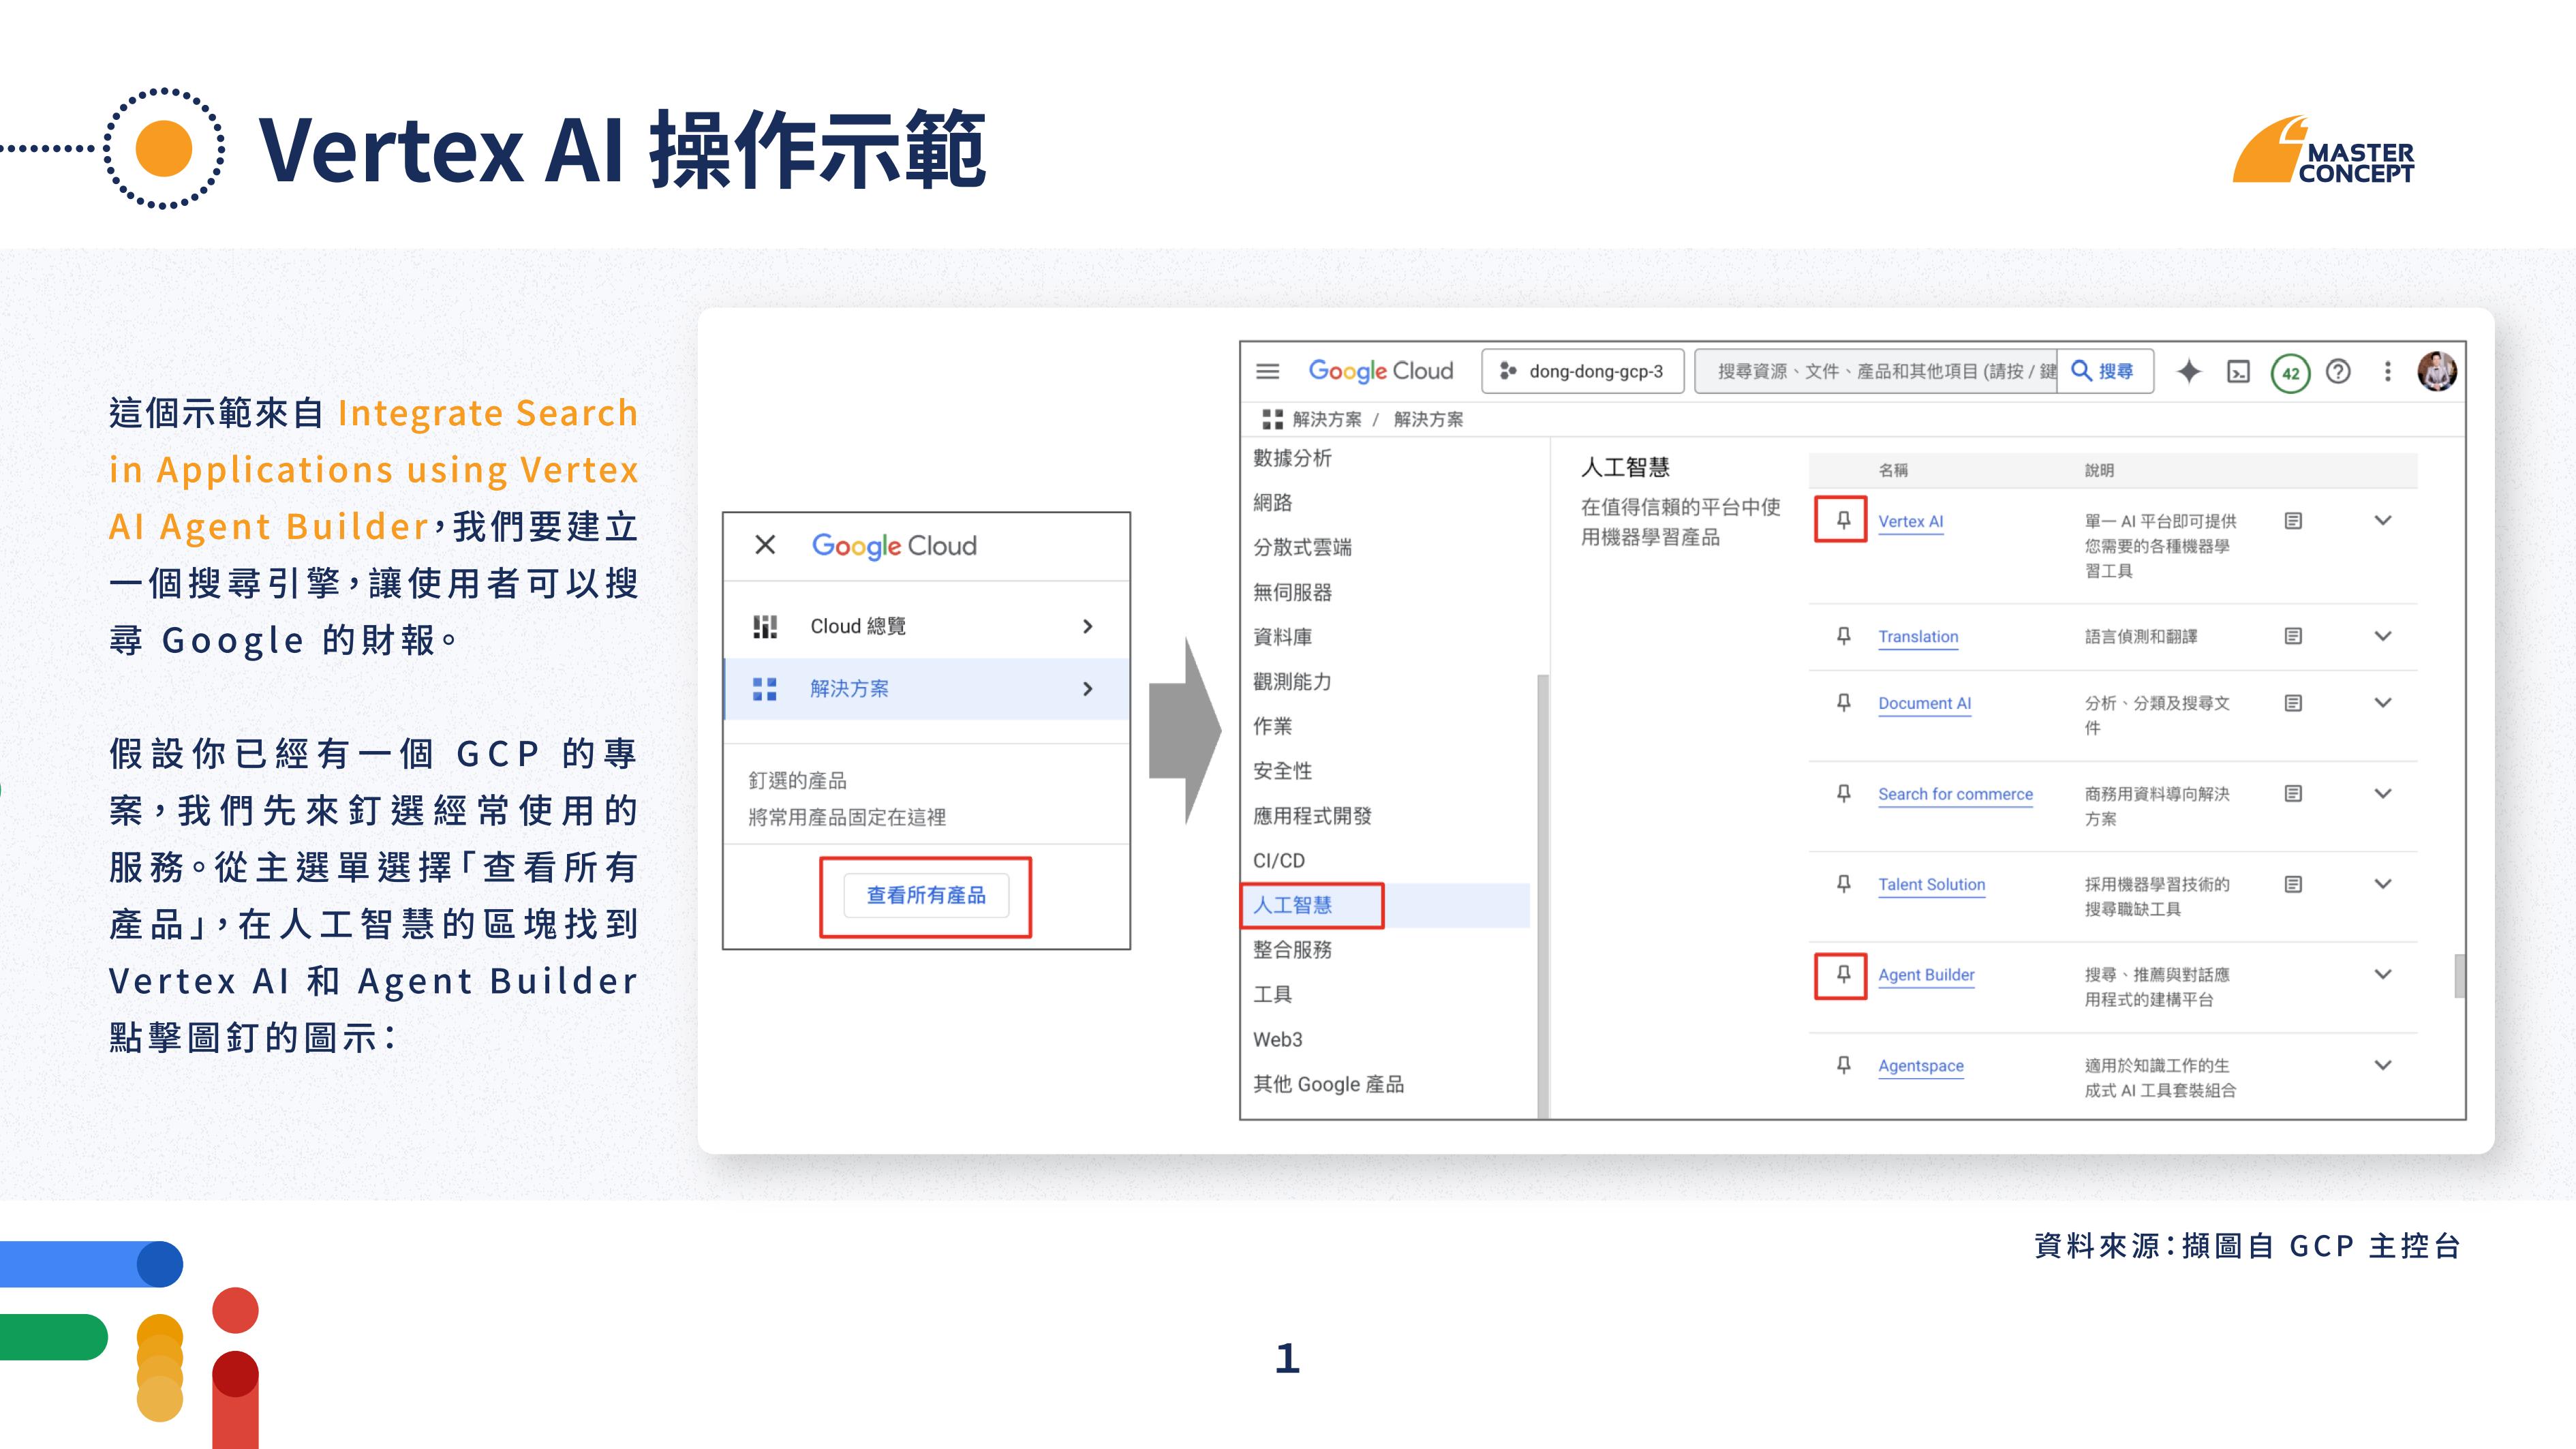Click the product list right scrollbar
This screenshot has width=2576, height=1449.
tap(2459, 976)
